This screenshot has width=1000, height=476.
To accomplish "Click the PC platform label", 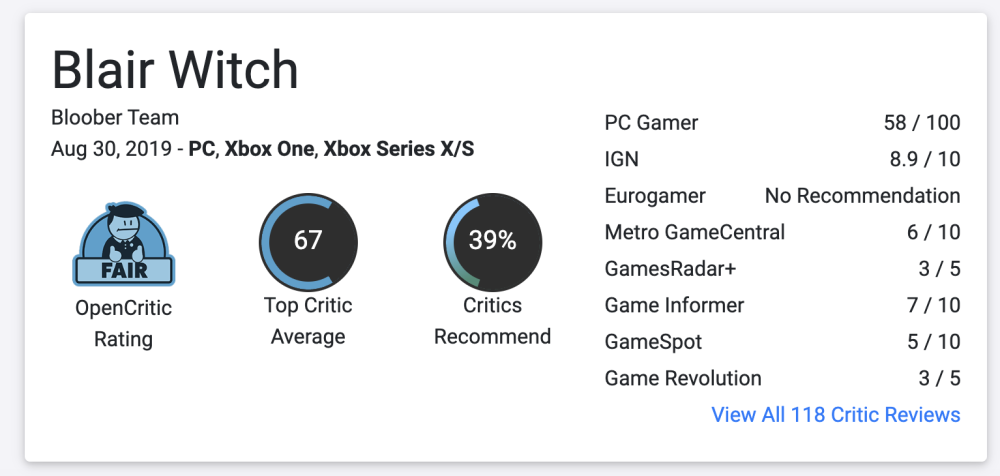I will 201,150.
